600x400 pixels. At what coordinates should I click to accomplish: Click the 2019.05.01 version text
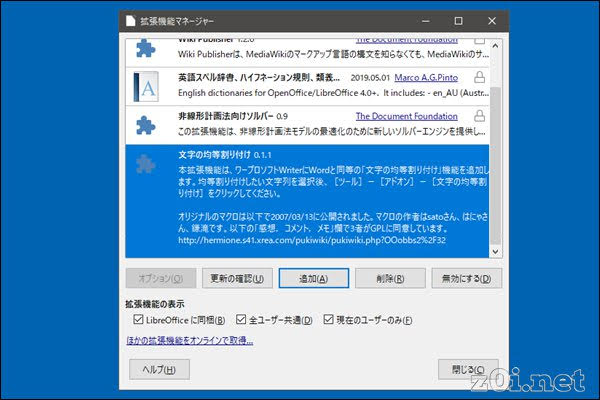click(370, 78)
